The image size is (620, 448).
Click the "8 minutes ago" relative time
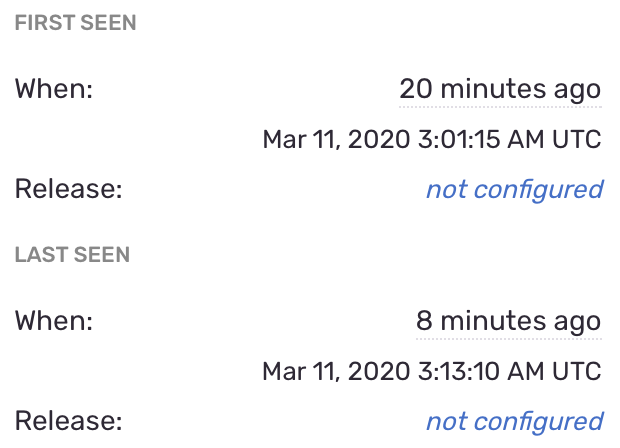click(508, 321)
